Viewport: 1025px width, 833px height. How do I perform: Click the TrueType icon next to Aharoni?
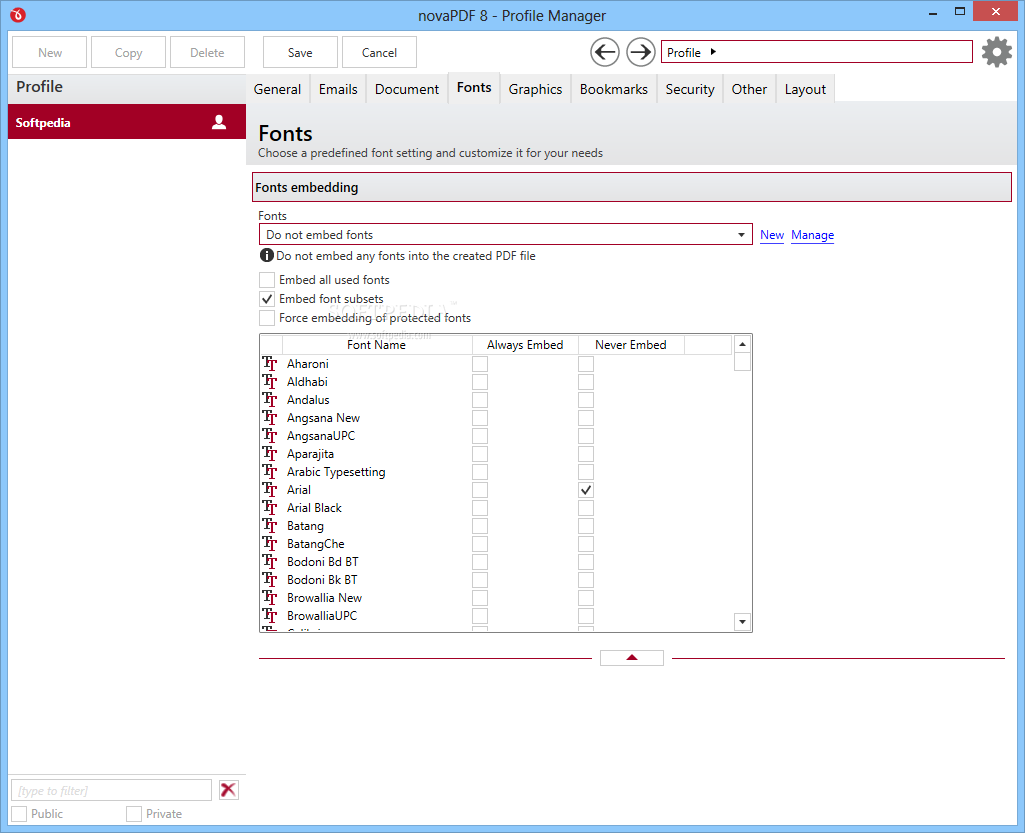270,364
